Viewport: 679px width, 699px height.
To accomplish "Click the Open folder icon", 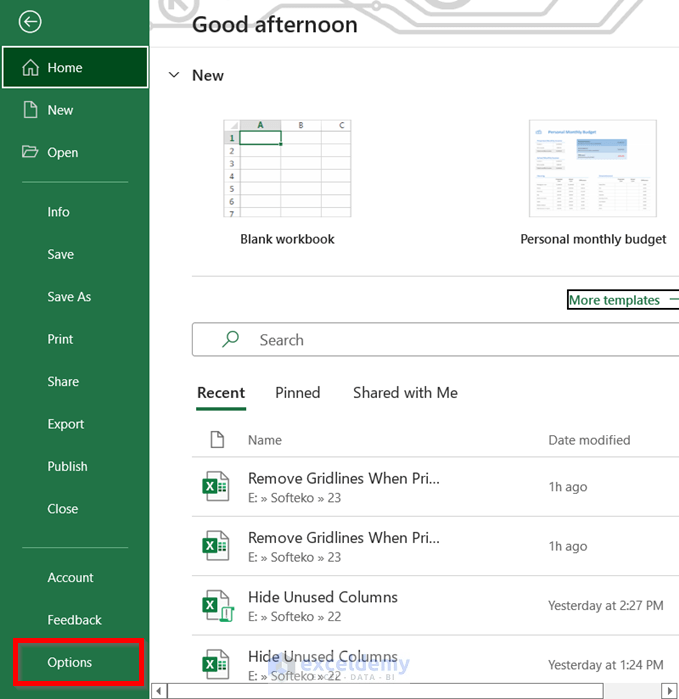I will pyautogui.click(x=30, y=152).
